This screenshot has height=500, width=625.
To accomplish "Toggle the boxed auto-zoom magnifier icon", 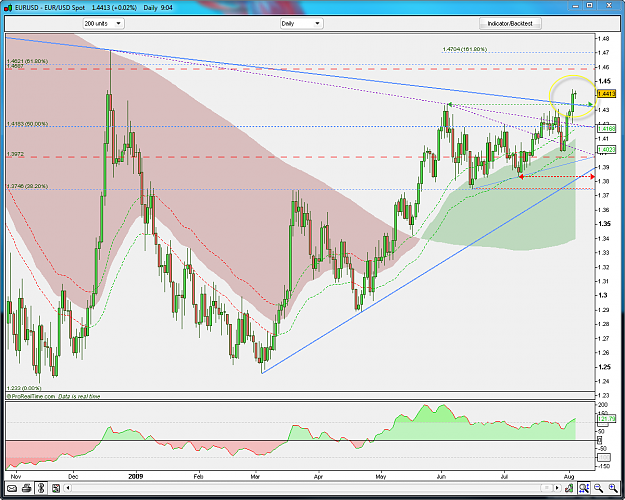I will 584,488.
